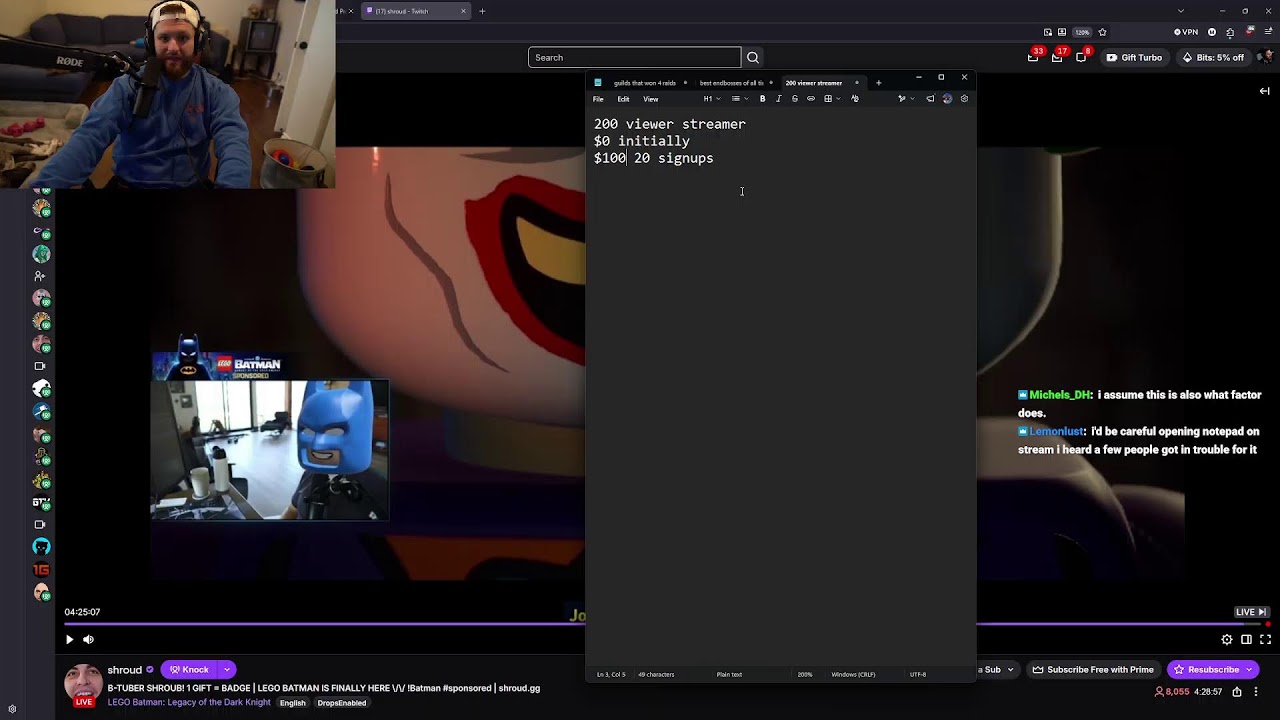
Task: Enter fullscreen on the Twitch player
Action: click(1265, 640)
